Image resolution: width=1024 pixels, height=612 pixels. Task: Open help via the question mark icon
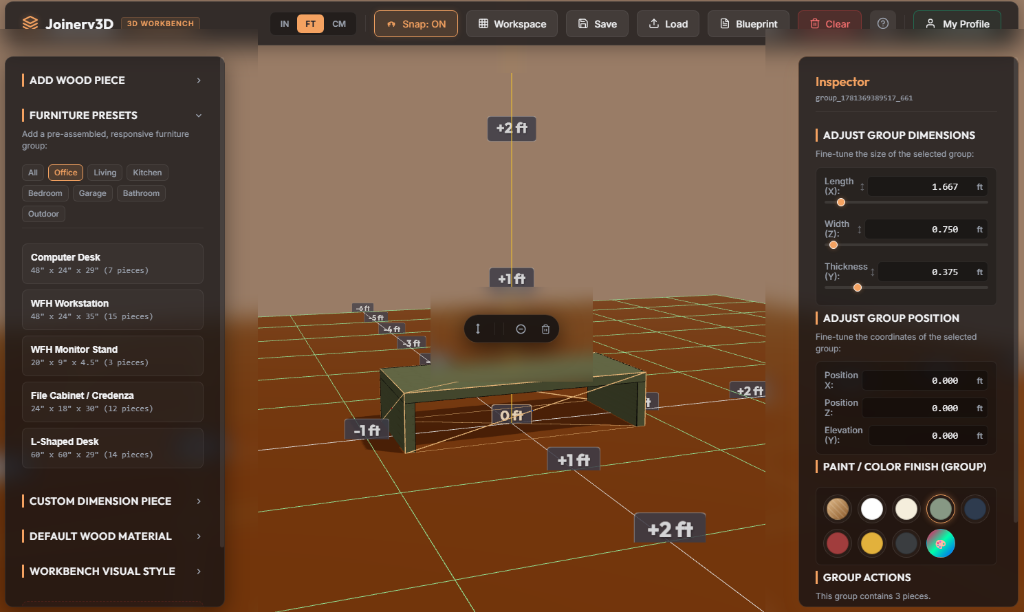(882, 24)
